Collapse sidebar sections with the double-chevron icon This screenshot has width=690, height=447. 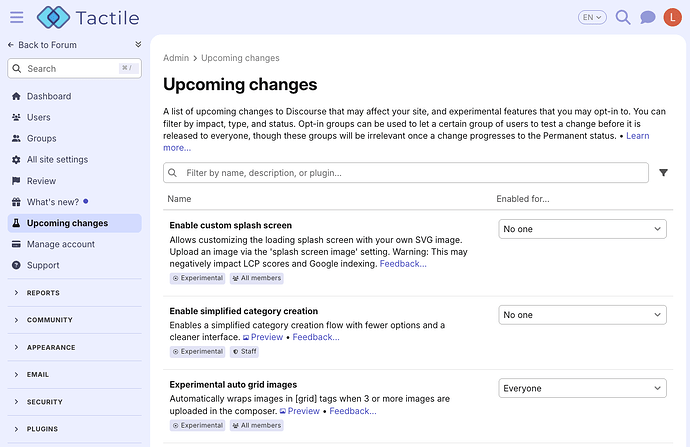click(x=138, y=44)
